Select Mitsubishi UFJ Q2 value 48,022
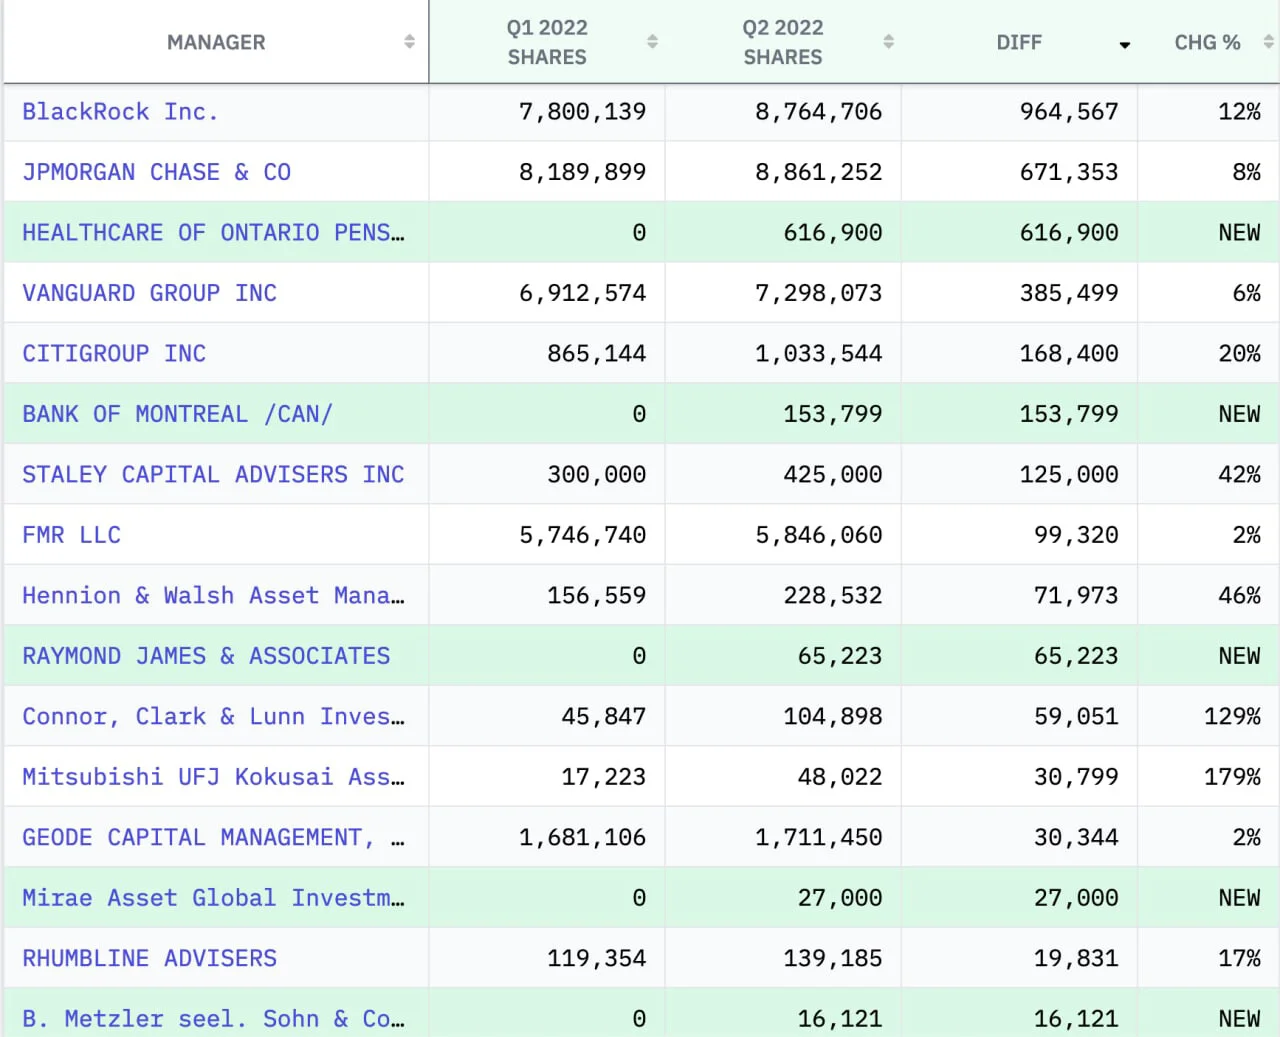 pyautogui.click(x=839, y=777)
